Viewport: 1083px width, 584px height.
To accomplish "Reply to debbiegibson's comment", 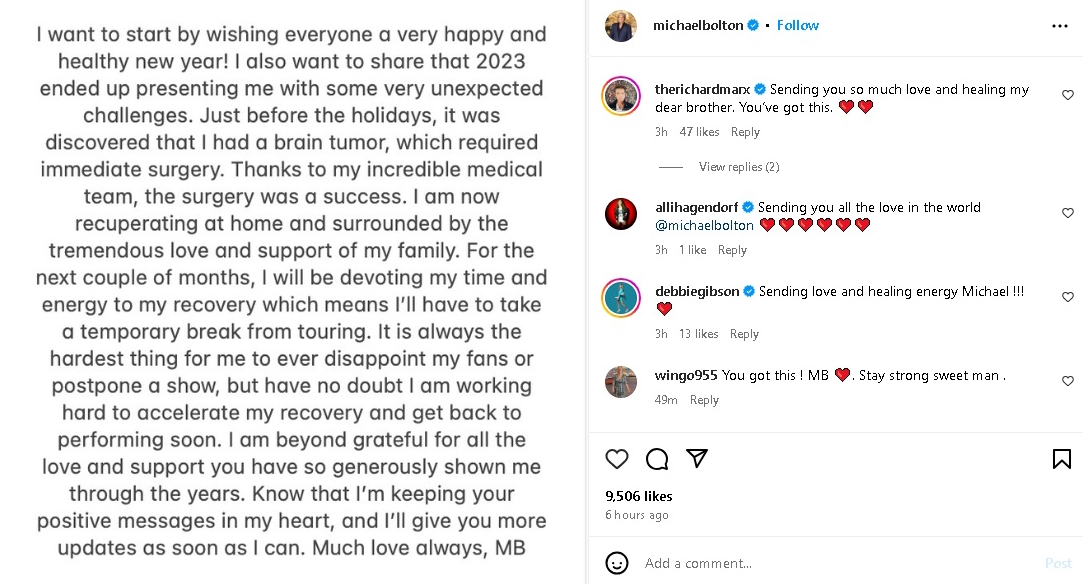I will pos(744,334).
